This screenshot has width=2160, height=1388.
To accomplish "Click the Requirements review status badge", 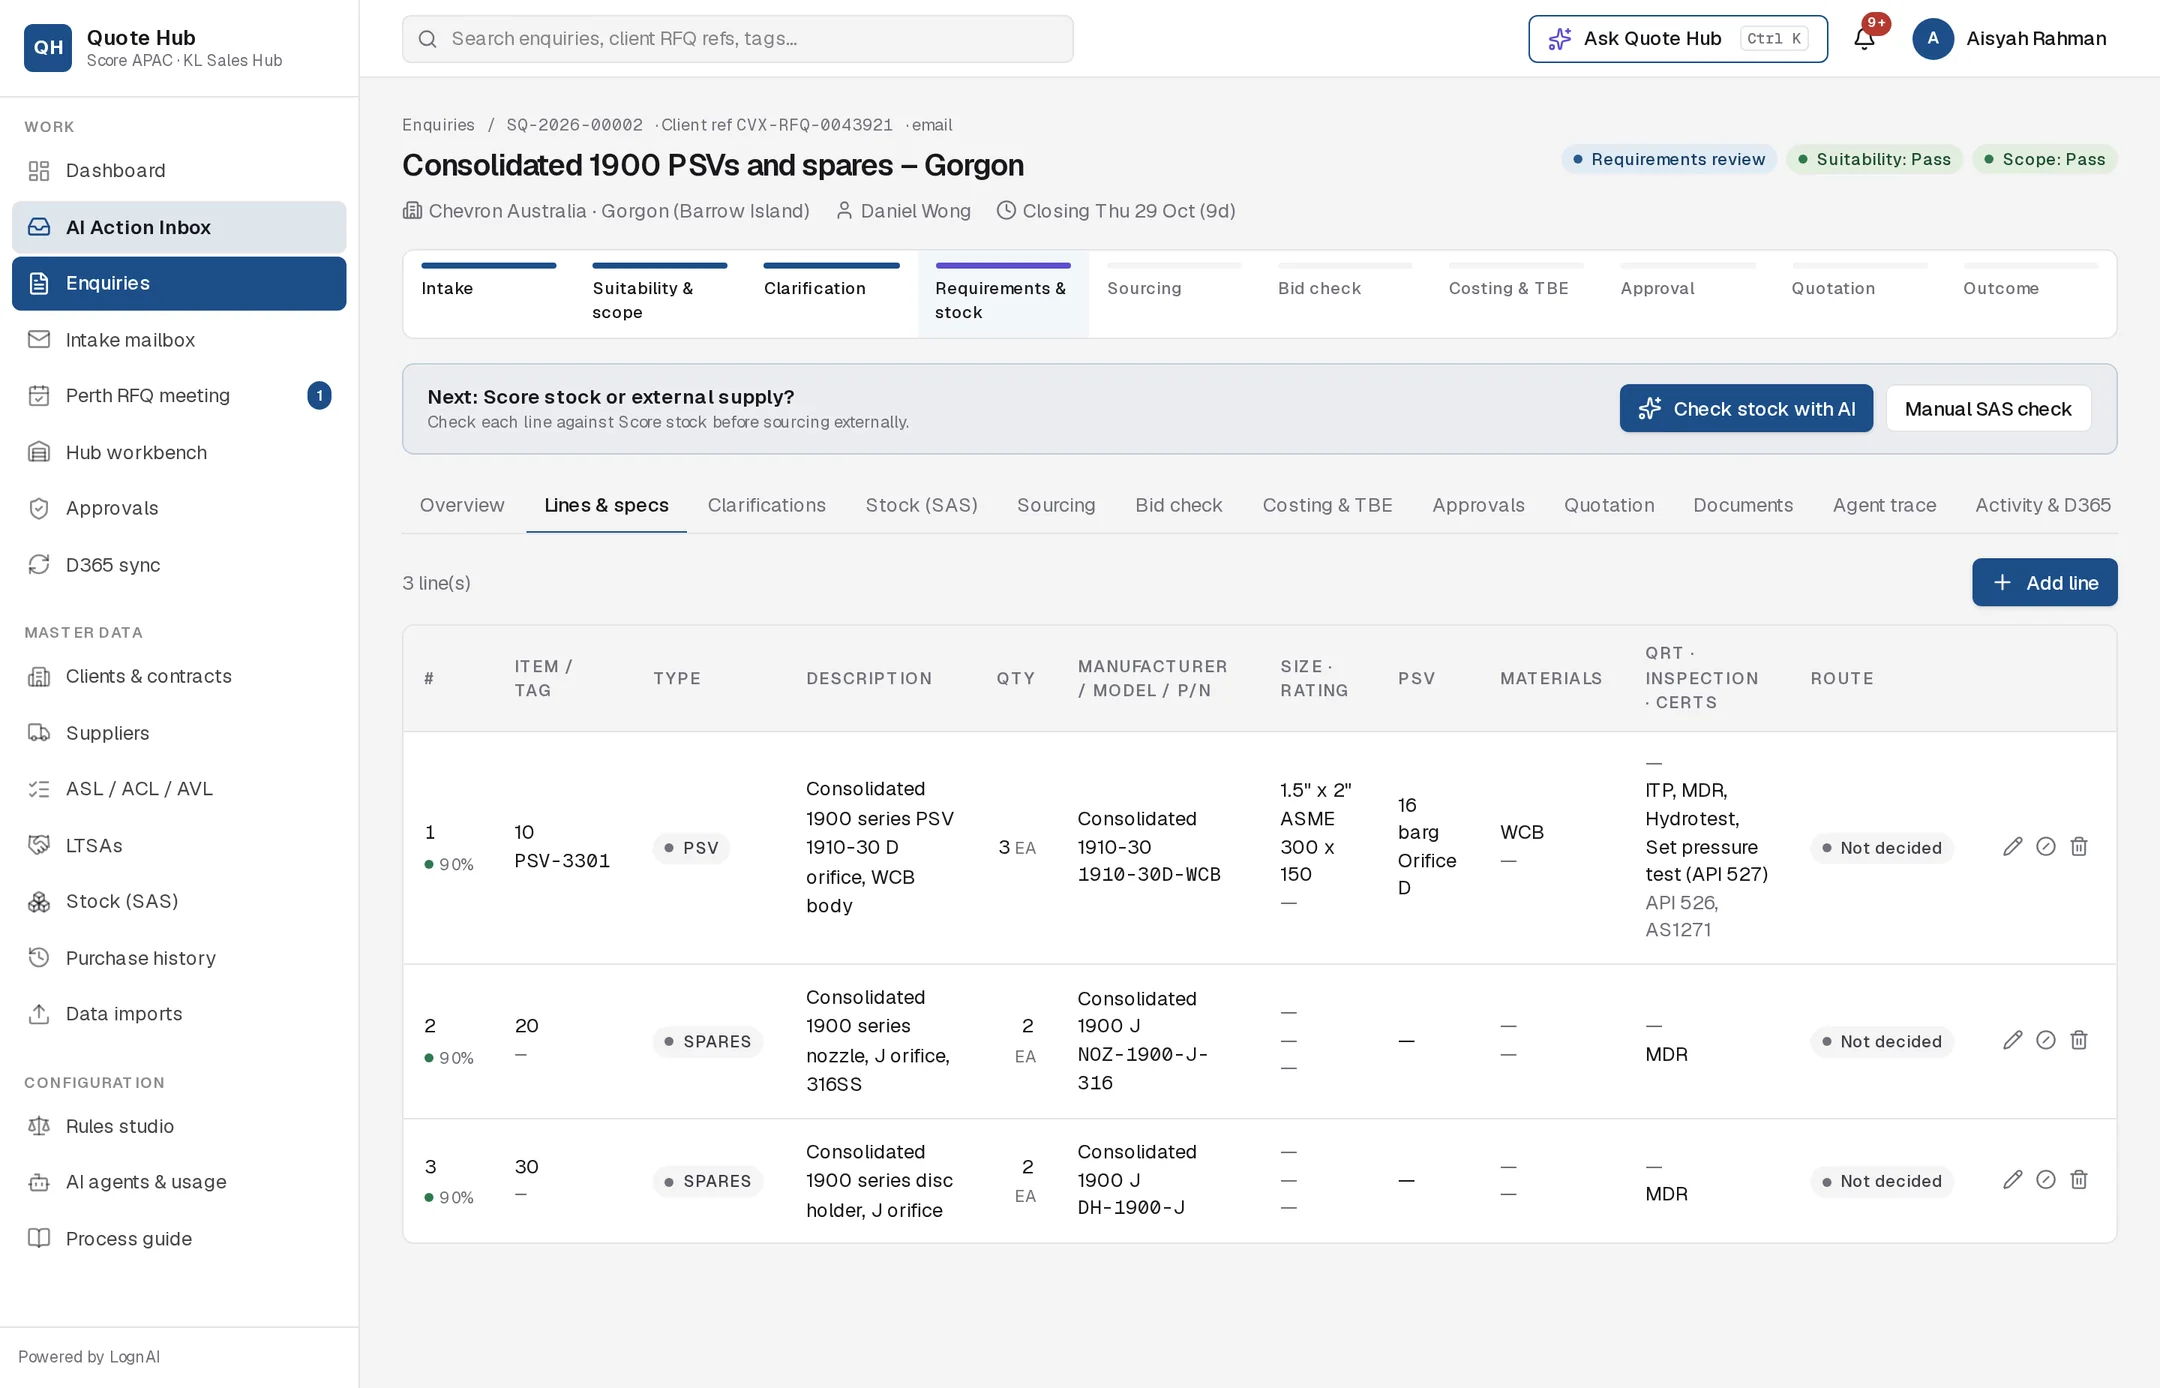I will (x=1668, y=160).
